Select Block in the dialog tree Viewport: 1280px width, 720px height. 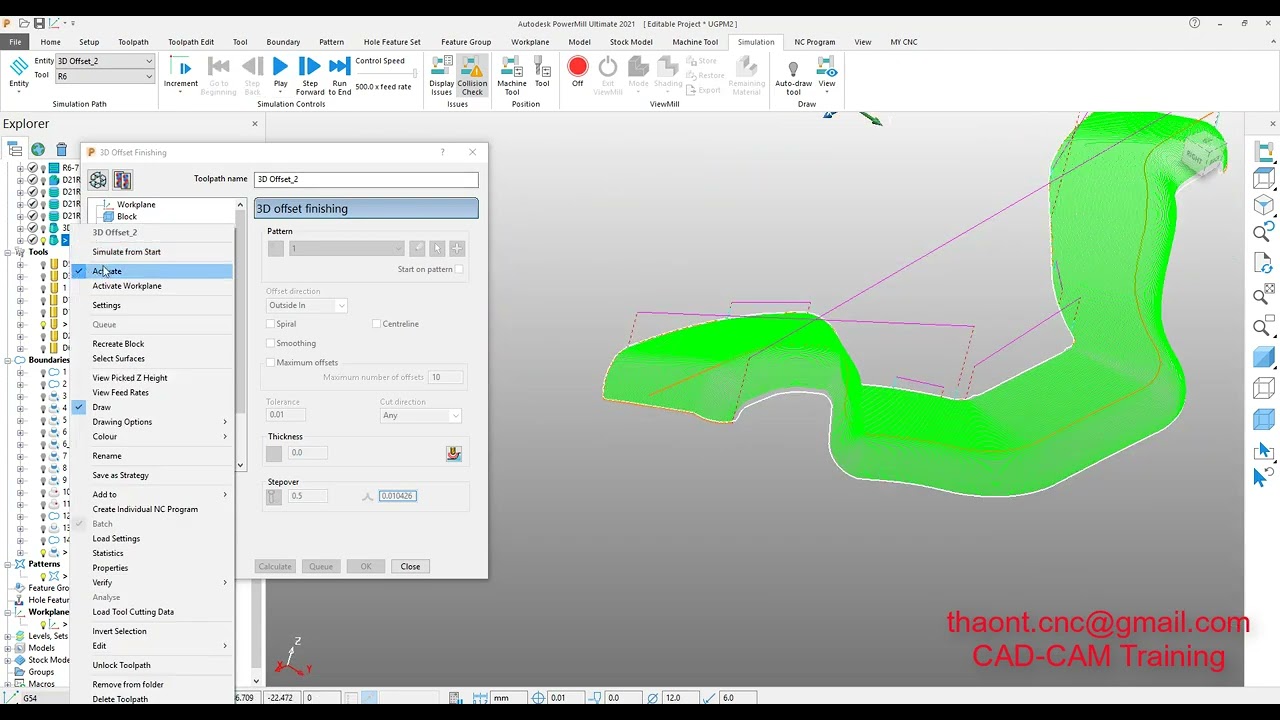[x=127, y=216]
